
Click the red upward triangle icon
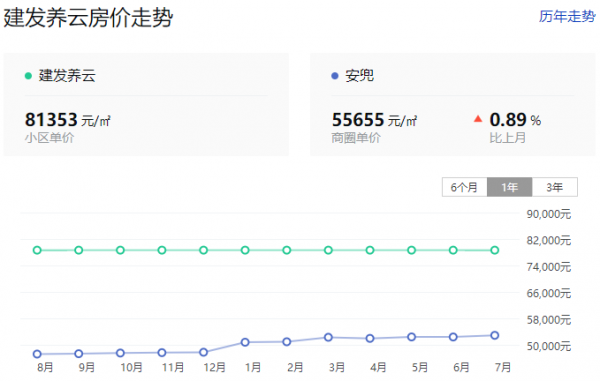tap(478, 119)
